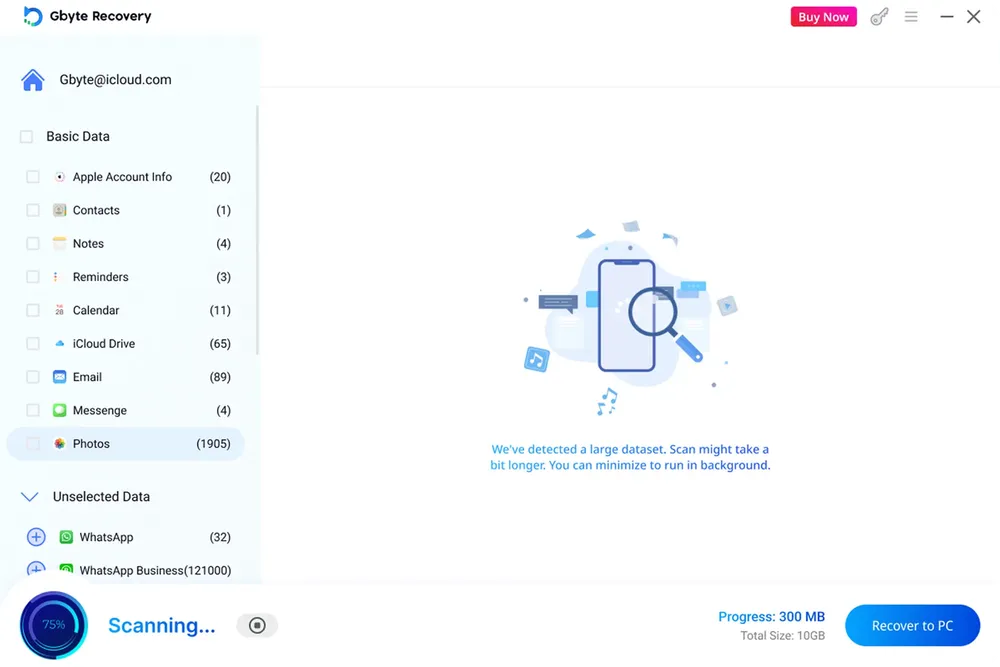The width and height of the screenshot is (1000, 667).
Task: Click the Recover to PC button
Action: [912, 626]
